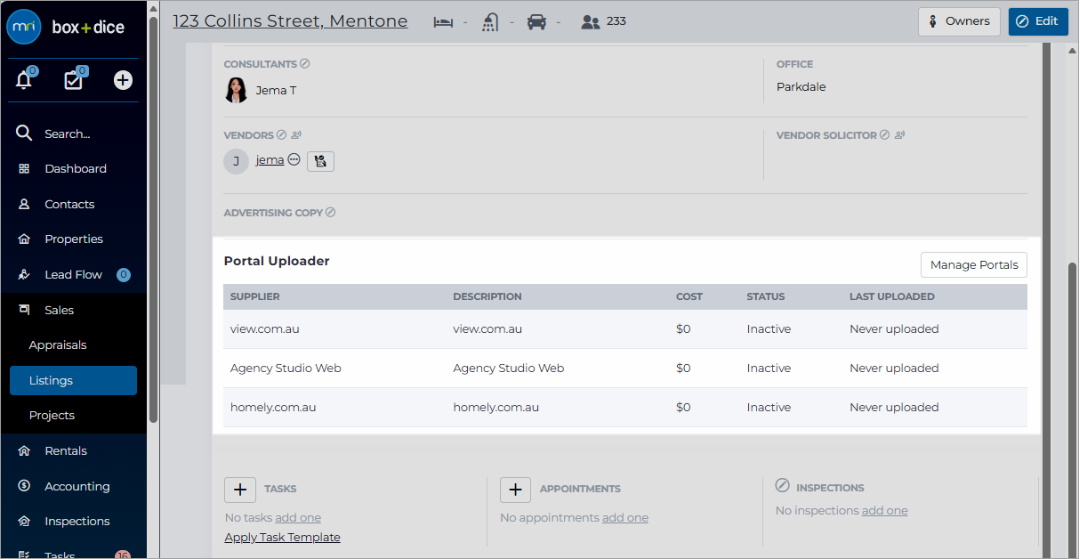This screenshot has width=1080, height=559.
Task: Open the task checklist icon in sidebar
Action: pos(74,80)
